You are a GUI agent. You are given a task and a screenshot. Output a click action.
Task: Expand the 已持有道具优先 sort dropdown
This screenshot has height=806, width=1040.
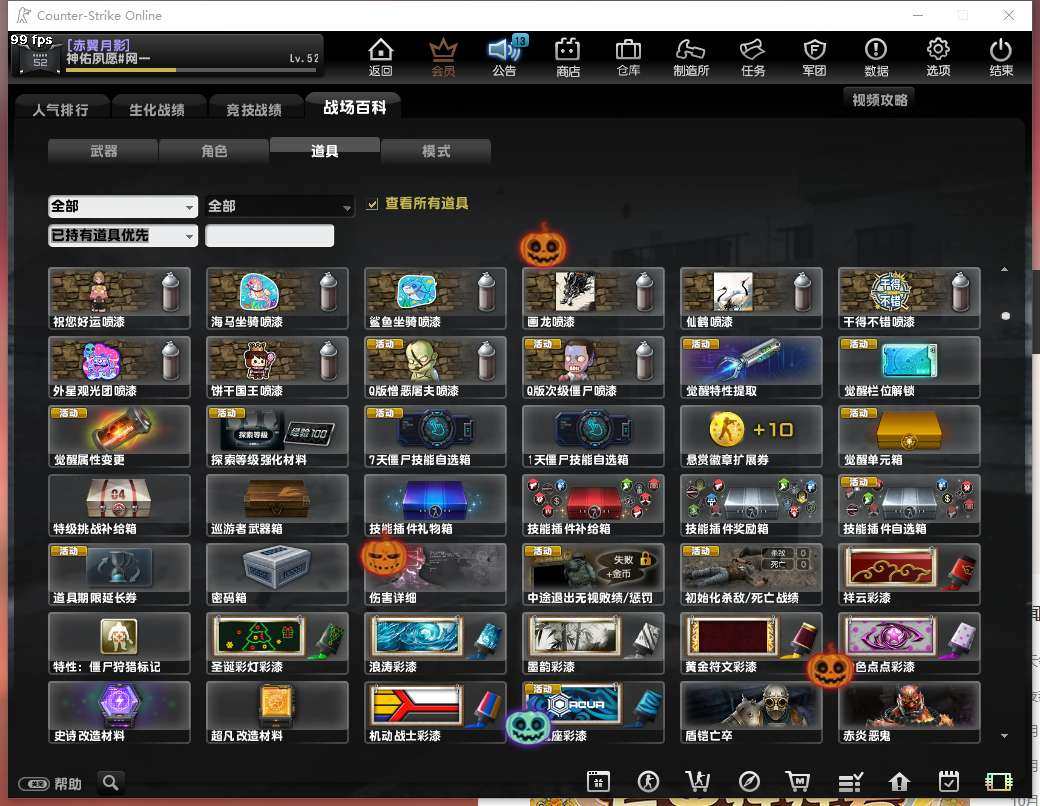click(x=123, y=235)
